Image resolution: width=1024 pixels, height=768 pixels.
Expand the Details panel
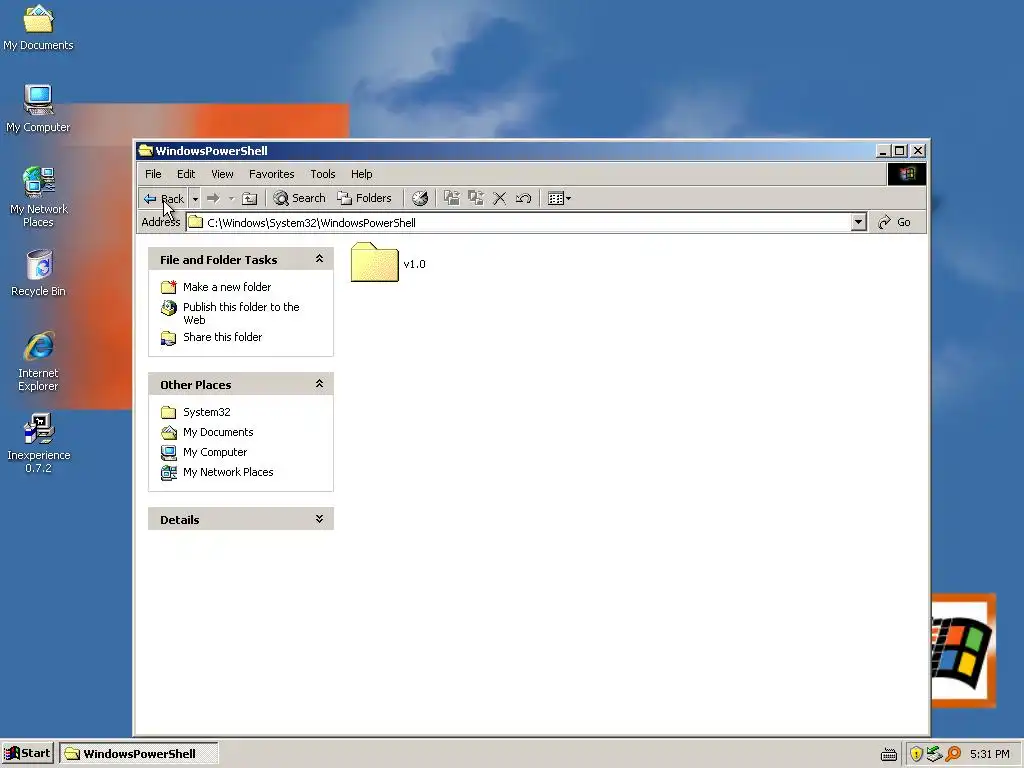pyautogui.click(x=319, y=519)
